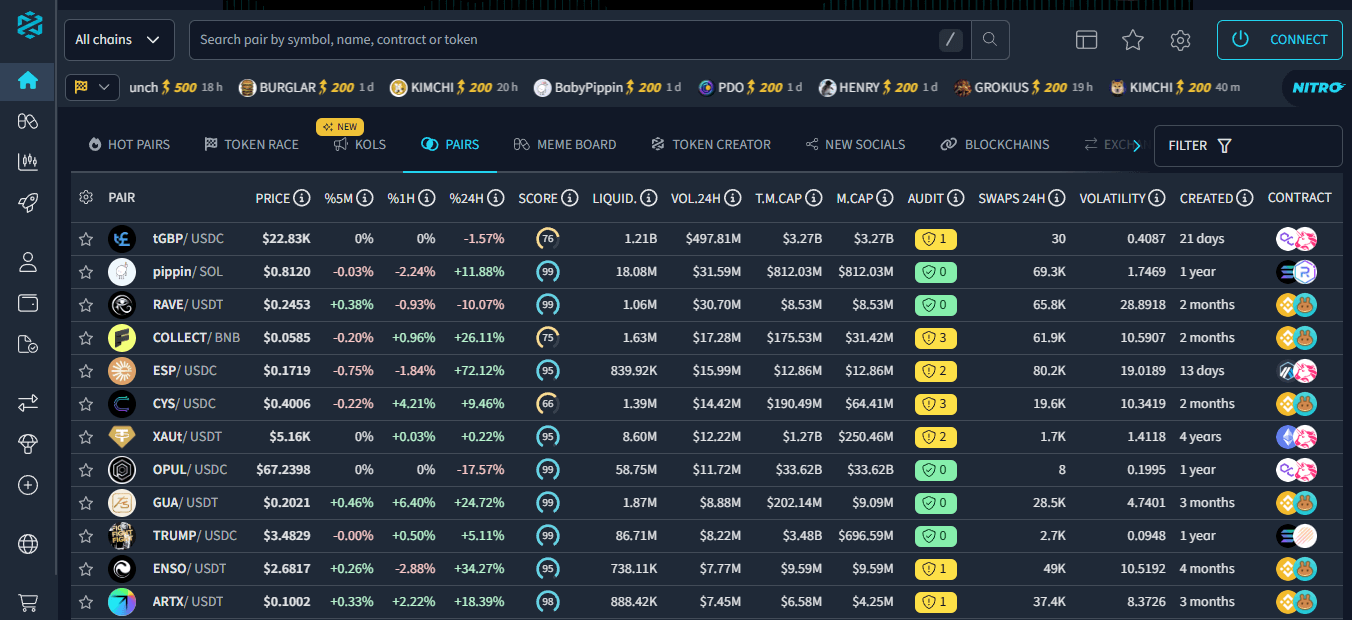The height and width of the screenshot is (620, 1352).
Task: Open the FILTER control
Action: click(x=1248, y=146)
